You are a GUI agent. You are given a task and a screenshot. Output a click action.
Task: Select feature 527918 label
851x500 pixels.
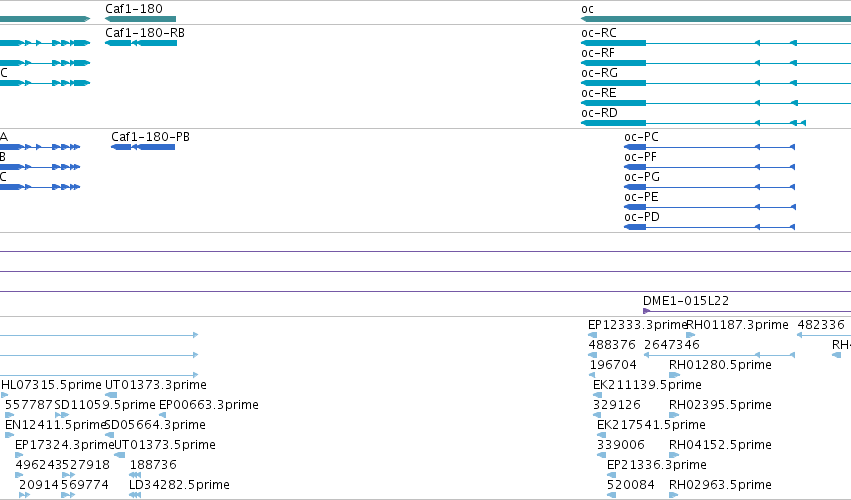(x=86, y=465)
